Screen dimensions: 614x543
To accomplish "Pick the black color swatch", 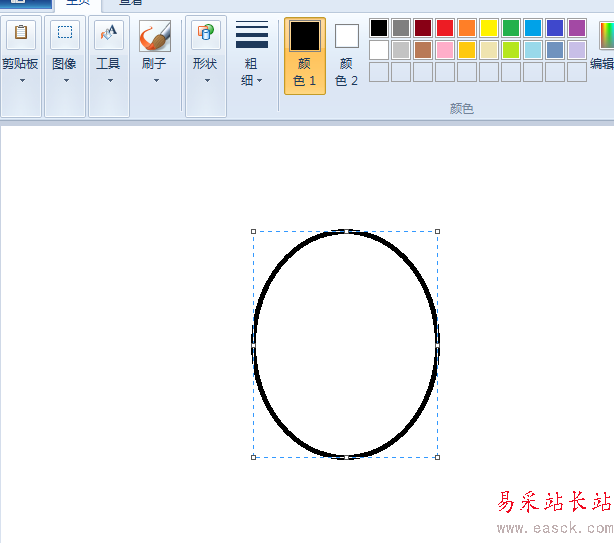I will [x=379, y=28].
